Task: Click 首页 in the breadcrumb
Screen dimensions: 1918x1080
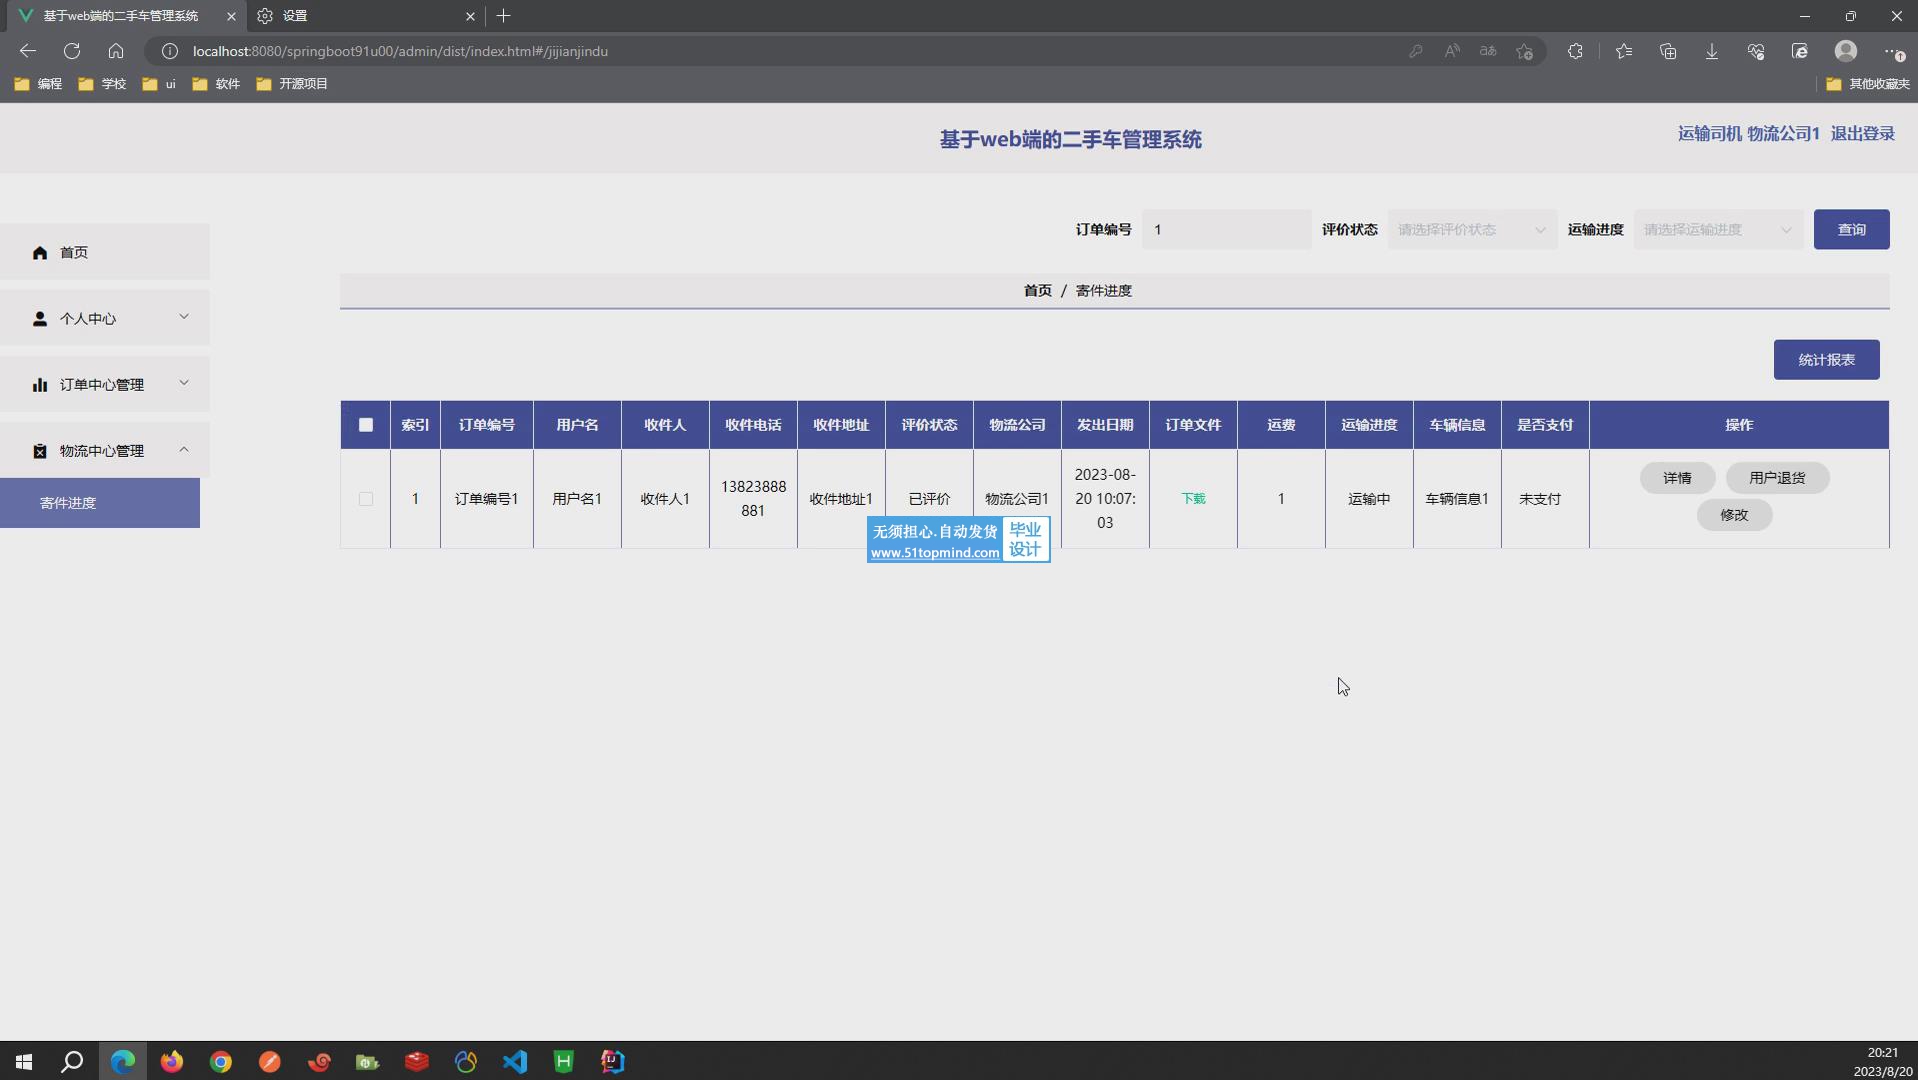Action: (1037, 291)
